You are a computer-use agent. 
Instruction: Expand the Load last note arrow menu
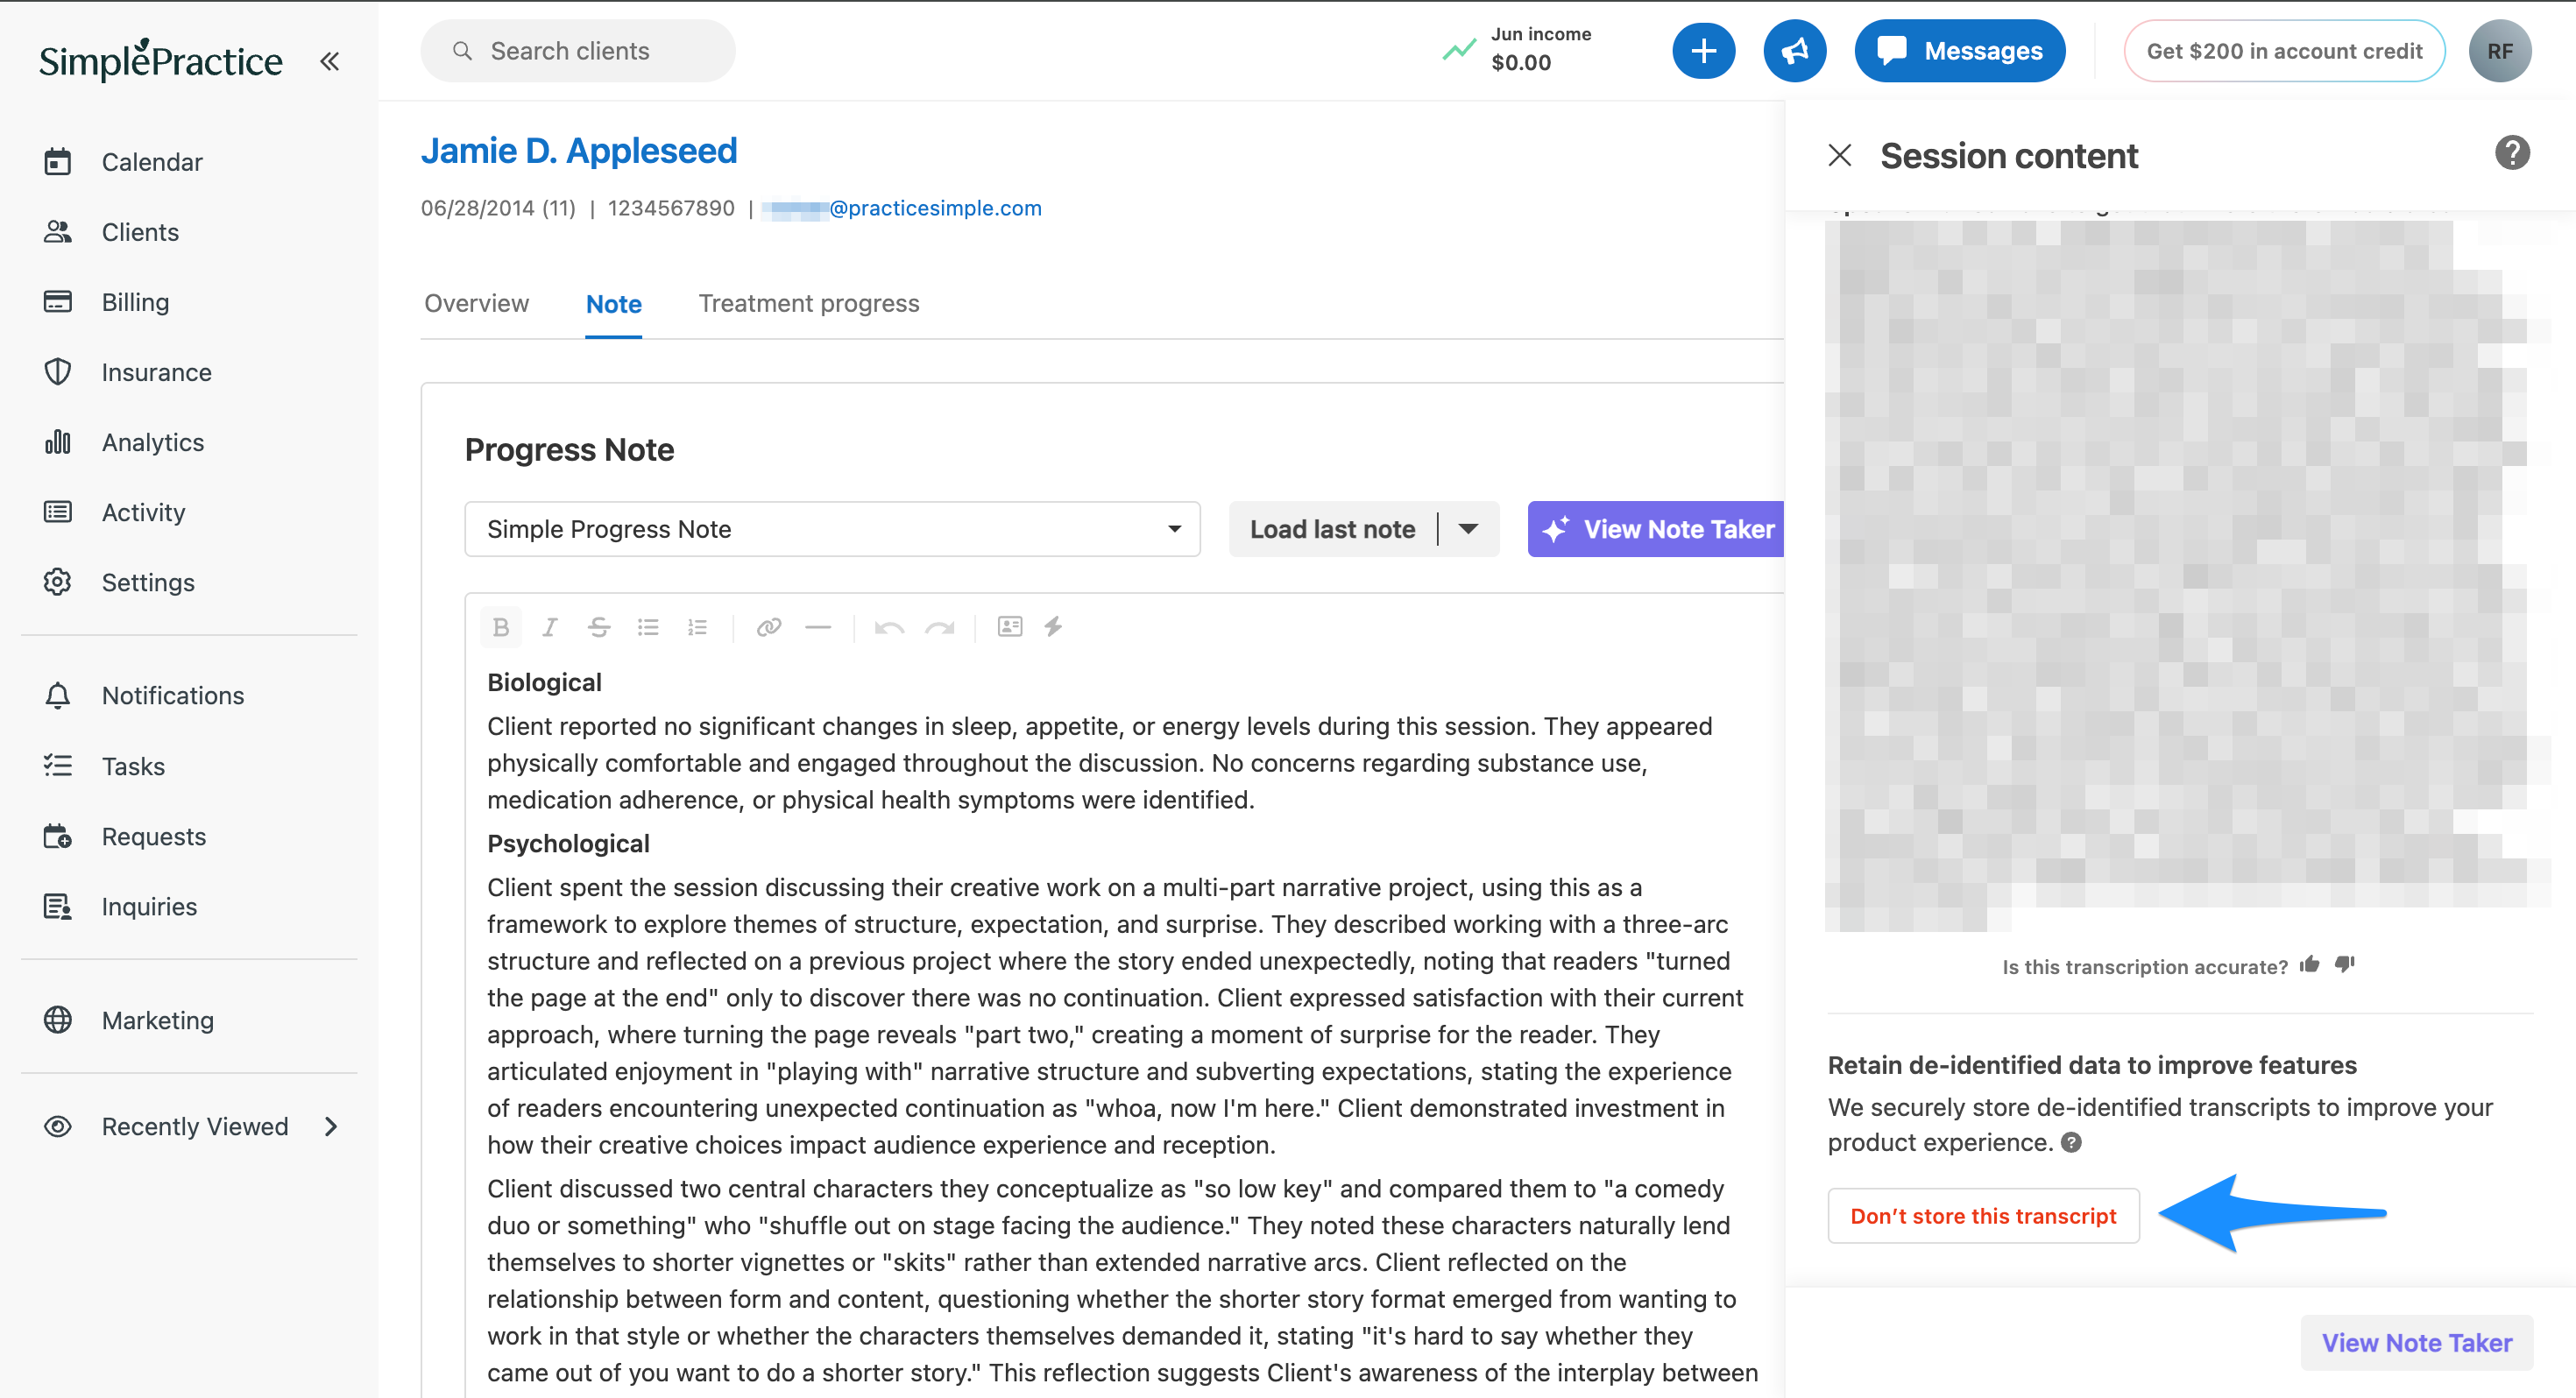click(1469, 529)
